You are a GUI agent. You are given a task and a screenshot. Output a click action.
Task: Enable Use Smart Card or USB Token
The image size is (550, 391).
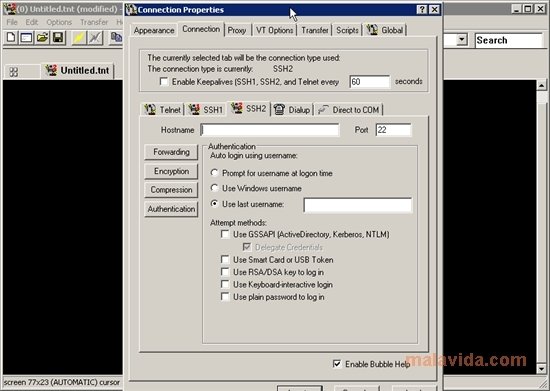[225, 259]
